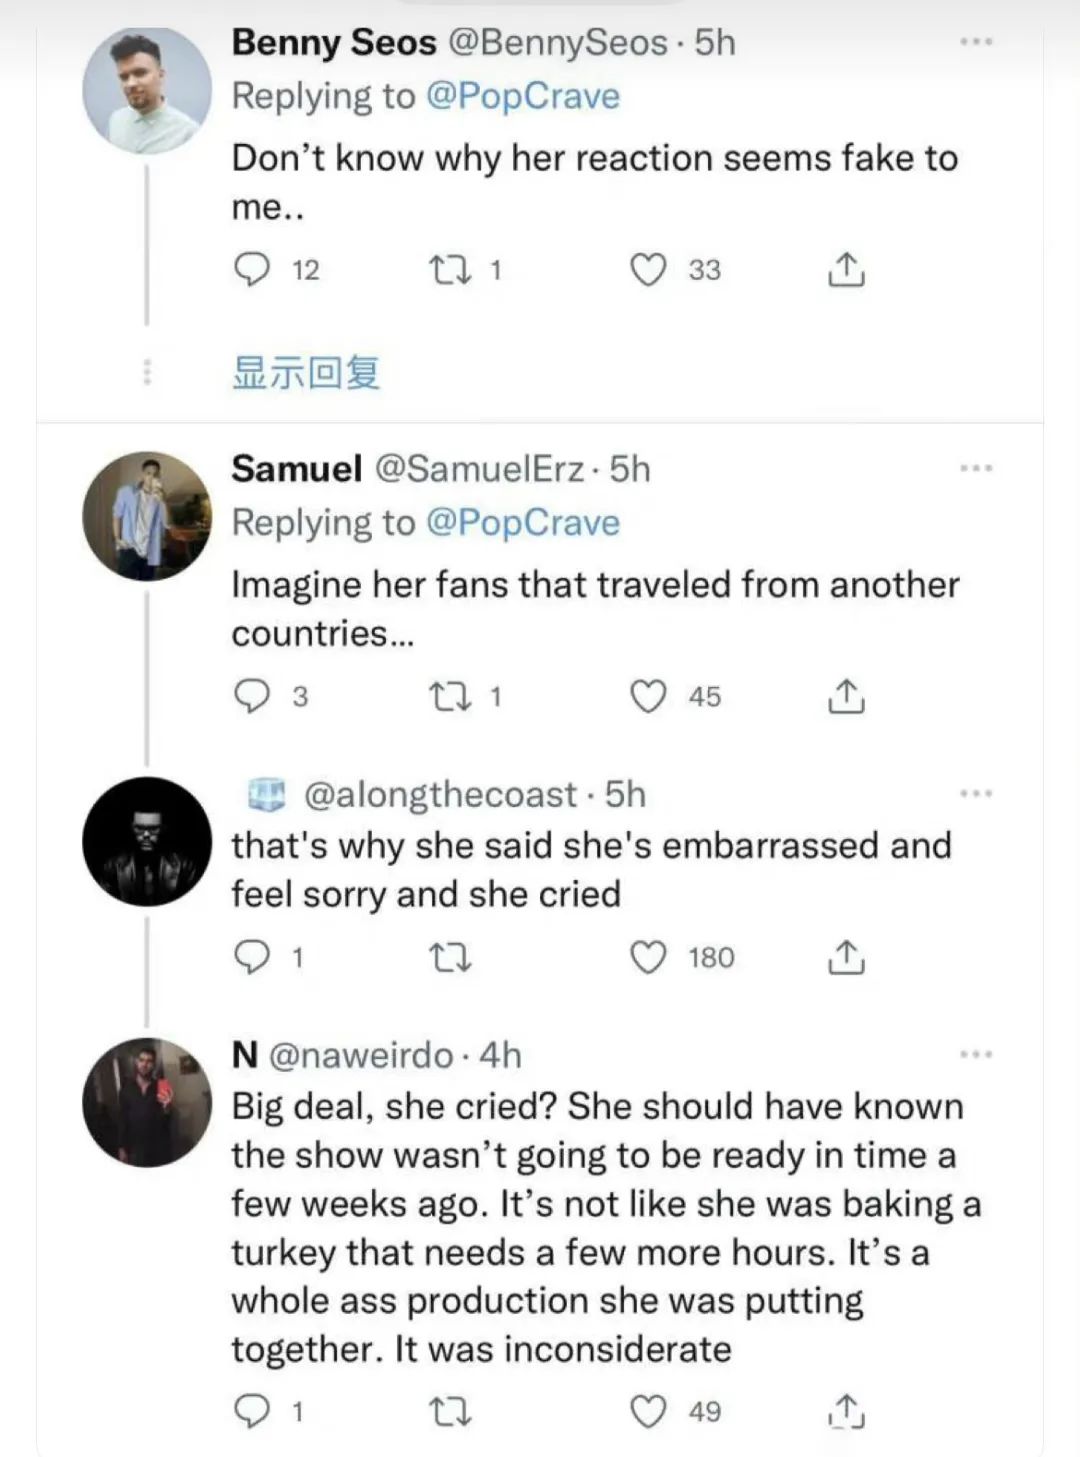Screen dimensions: 1080x1457
Task: Share N @naweirdo's tweet
Action: click(846, 1411)
